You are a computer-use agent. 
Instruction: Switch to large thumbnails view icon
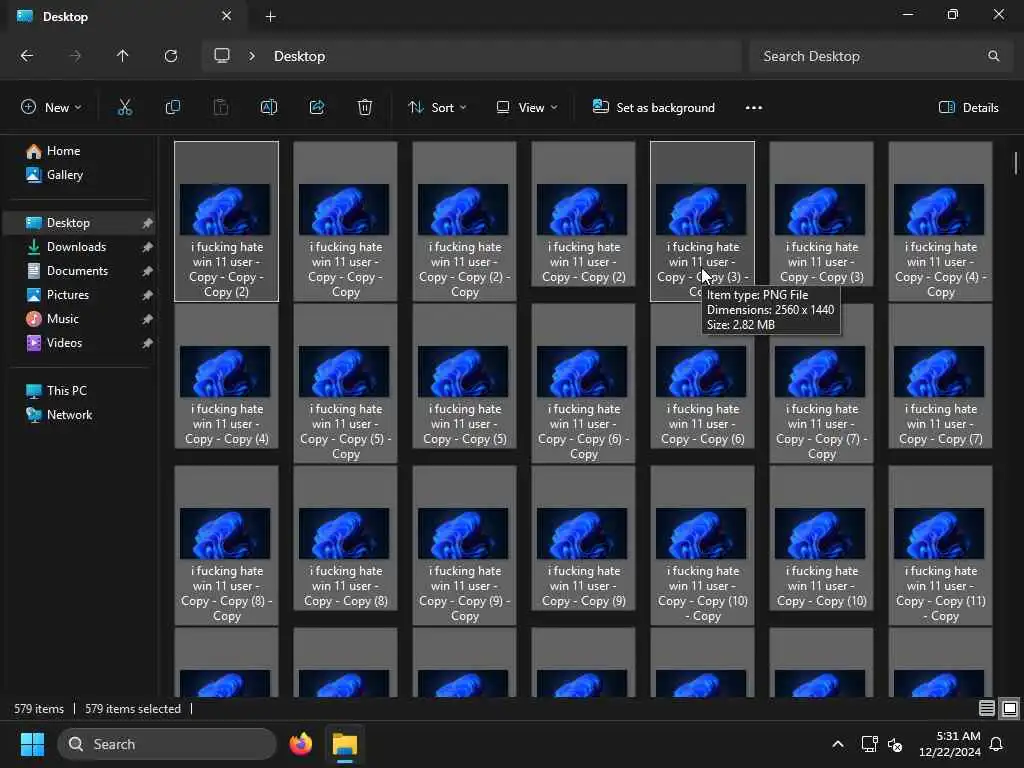[1010, 709]
